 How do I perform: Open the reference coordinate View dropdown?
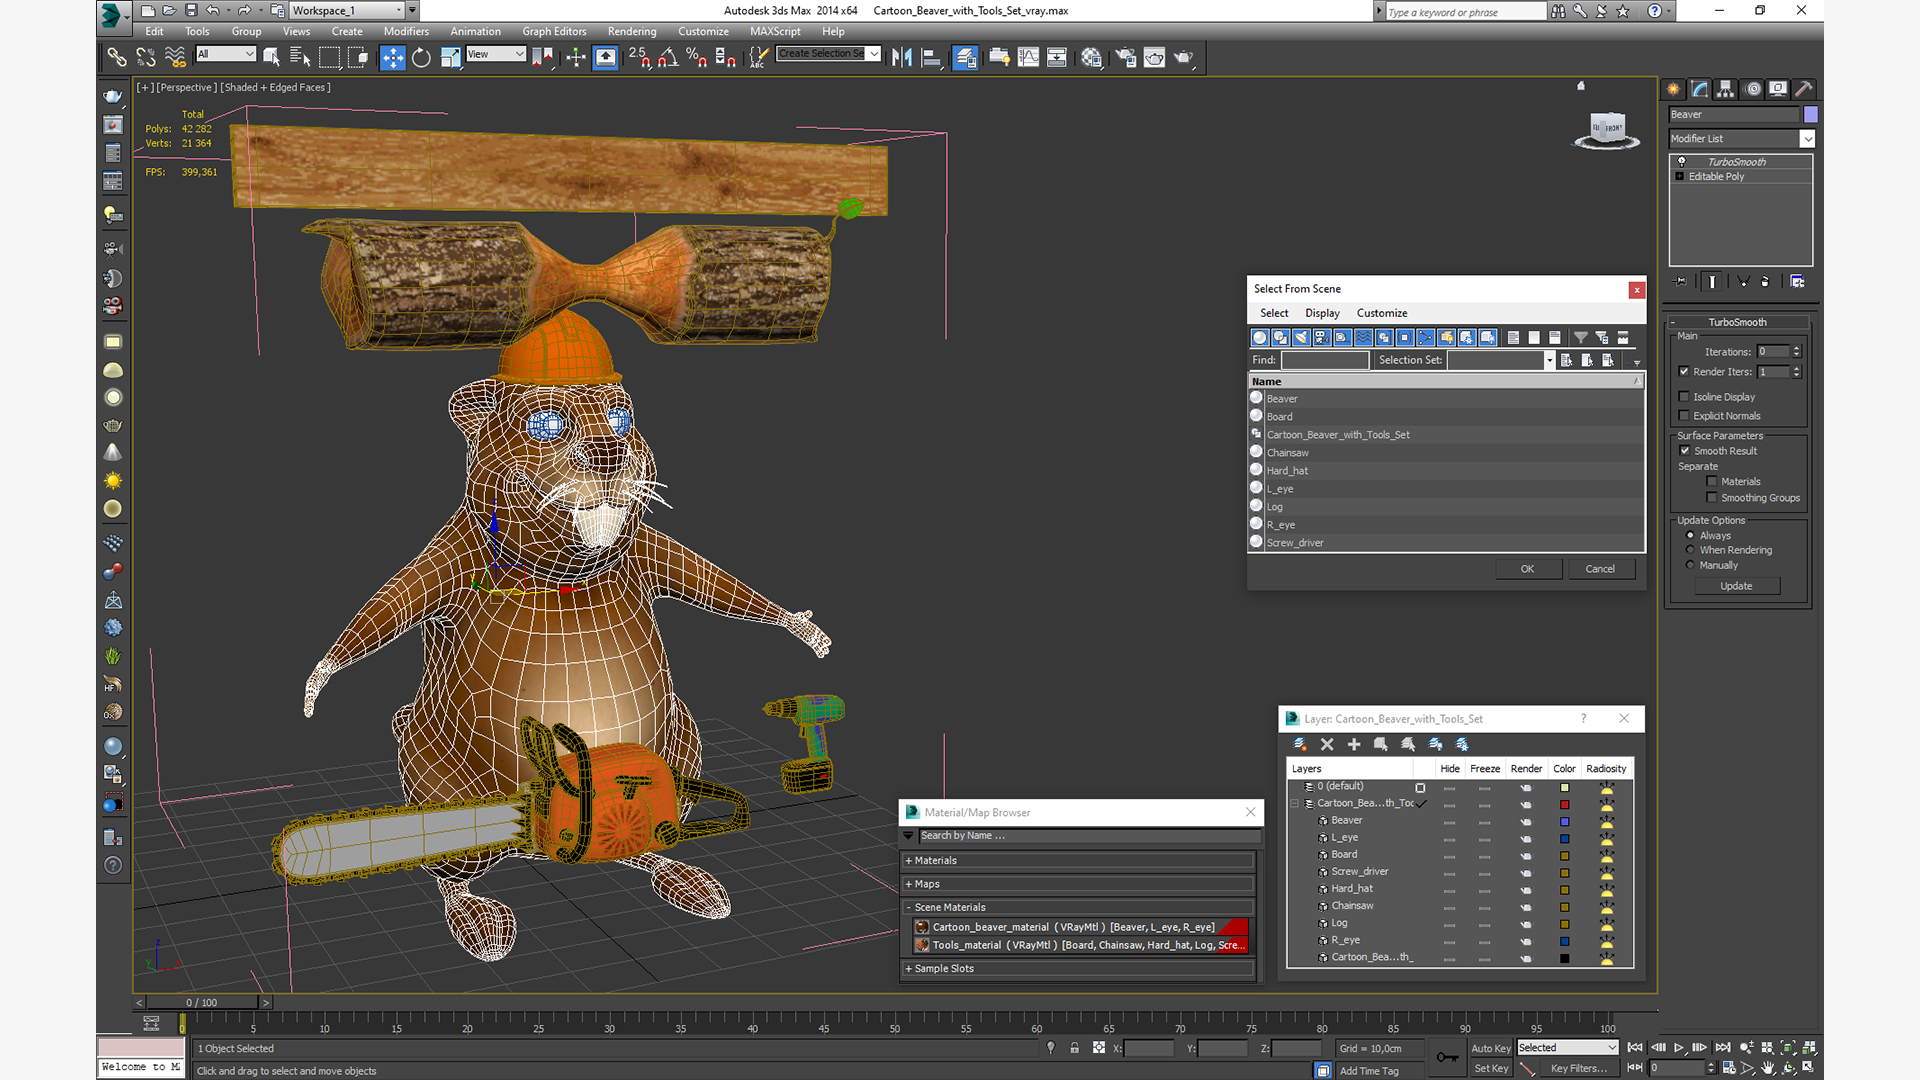point(496,54)
